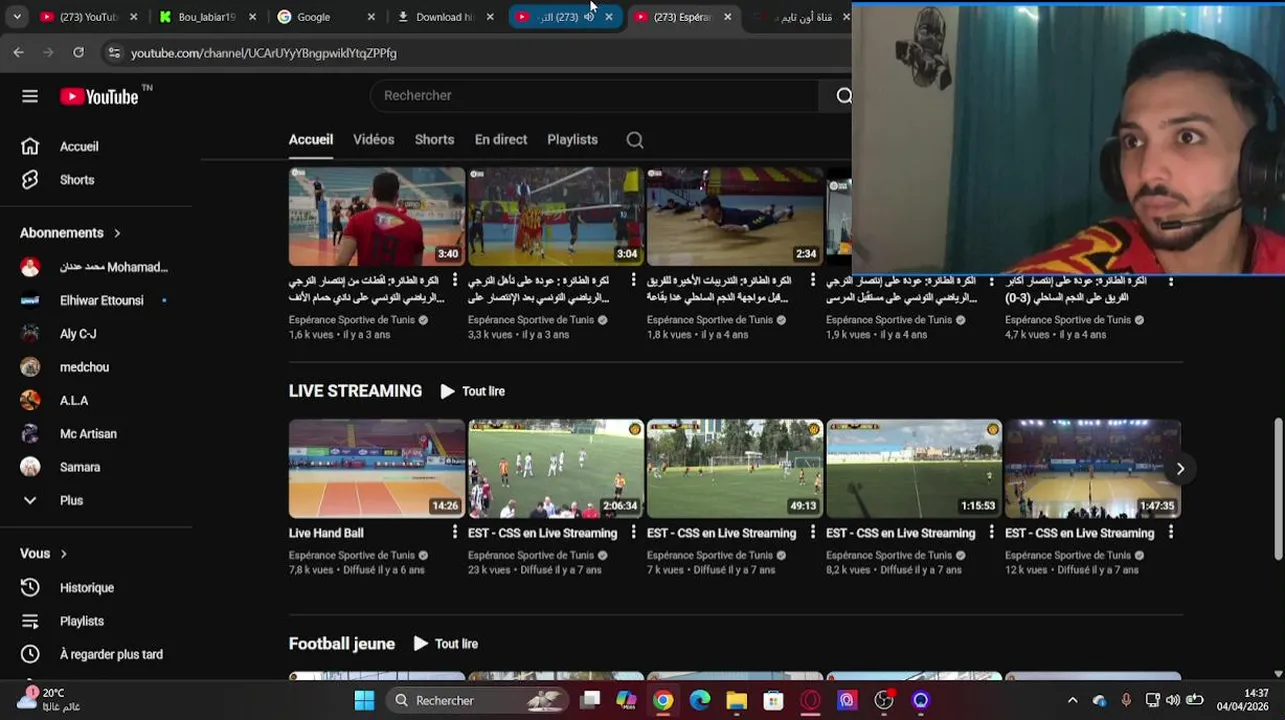This screenshot has width=1285, height=720.
Task: Switch to the Bou_labiar19 browser tab
Action: pos(206,17)
